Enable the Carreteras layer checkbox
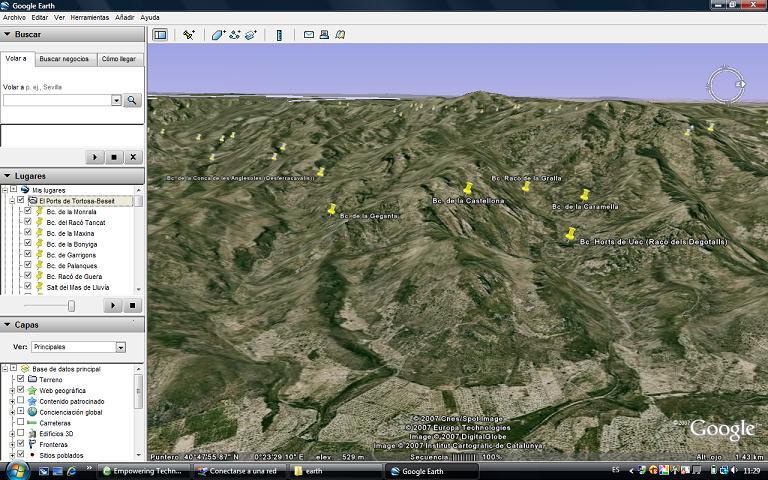768x480 pixels. coord(21,422)
